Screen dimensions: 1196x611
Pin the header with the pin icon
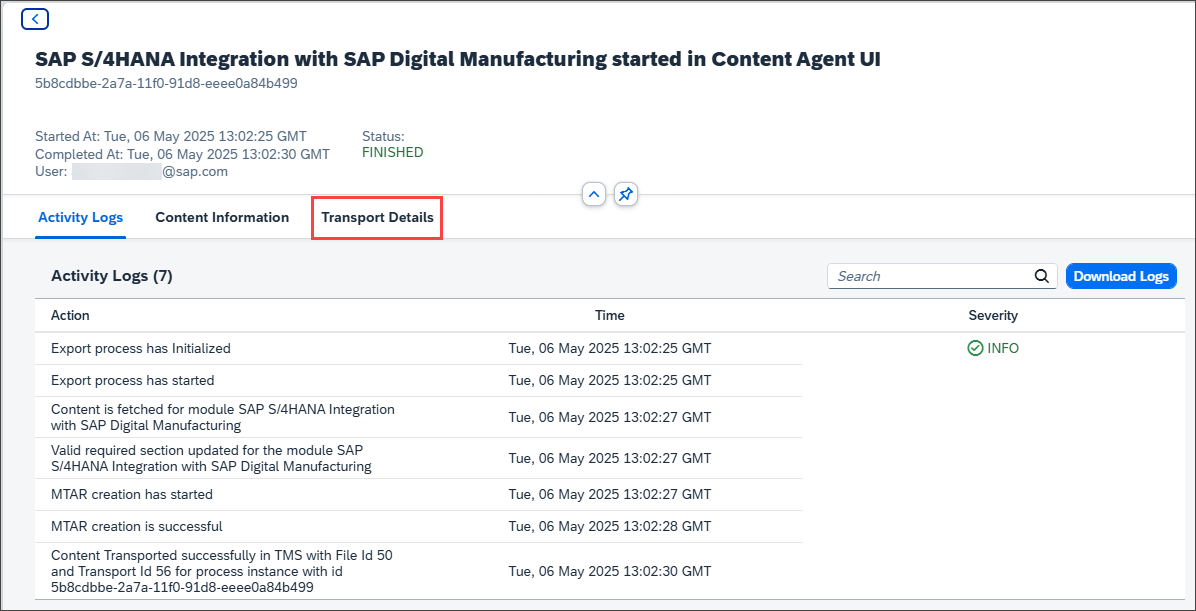coord(625,195)
